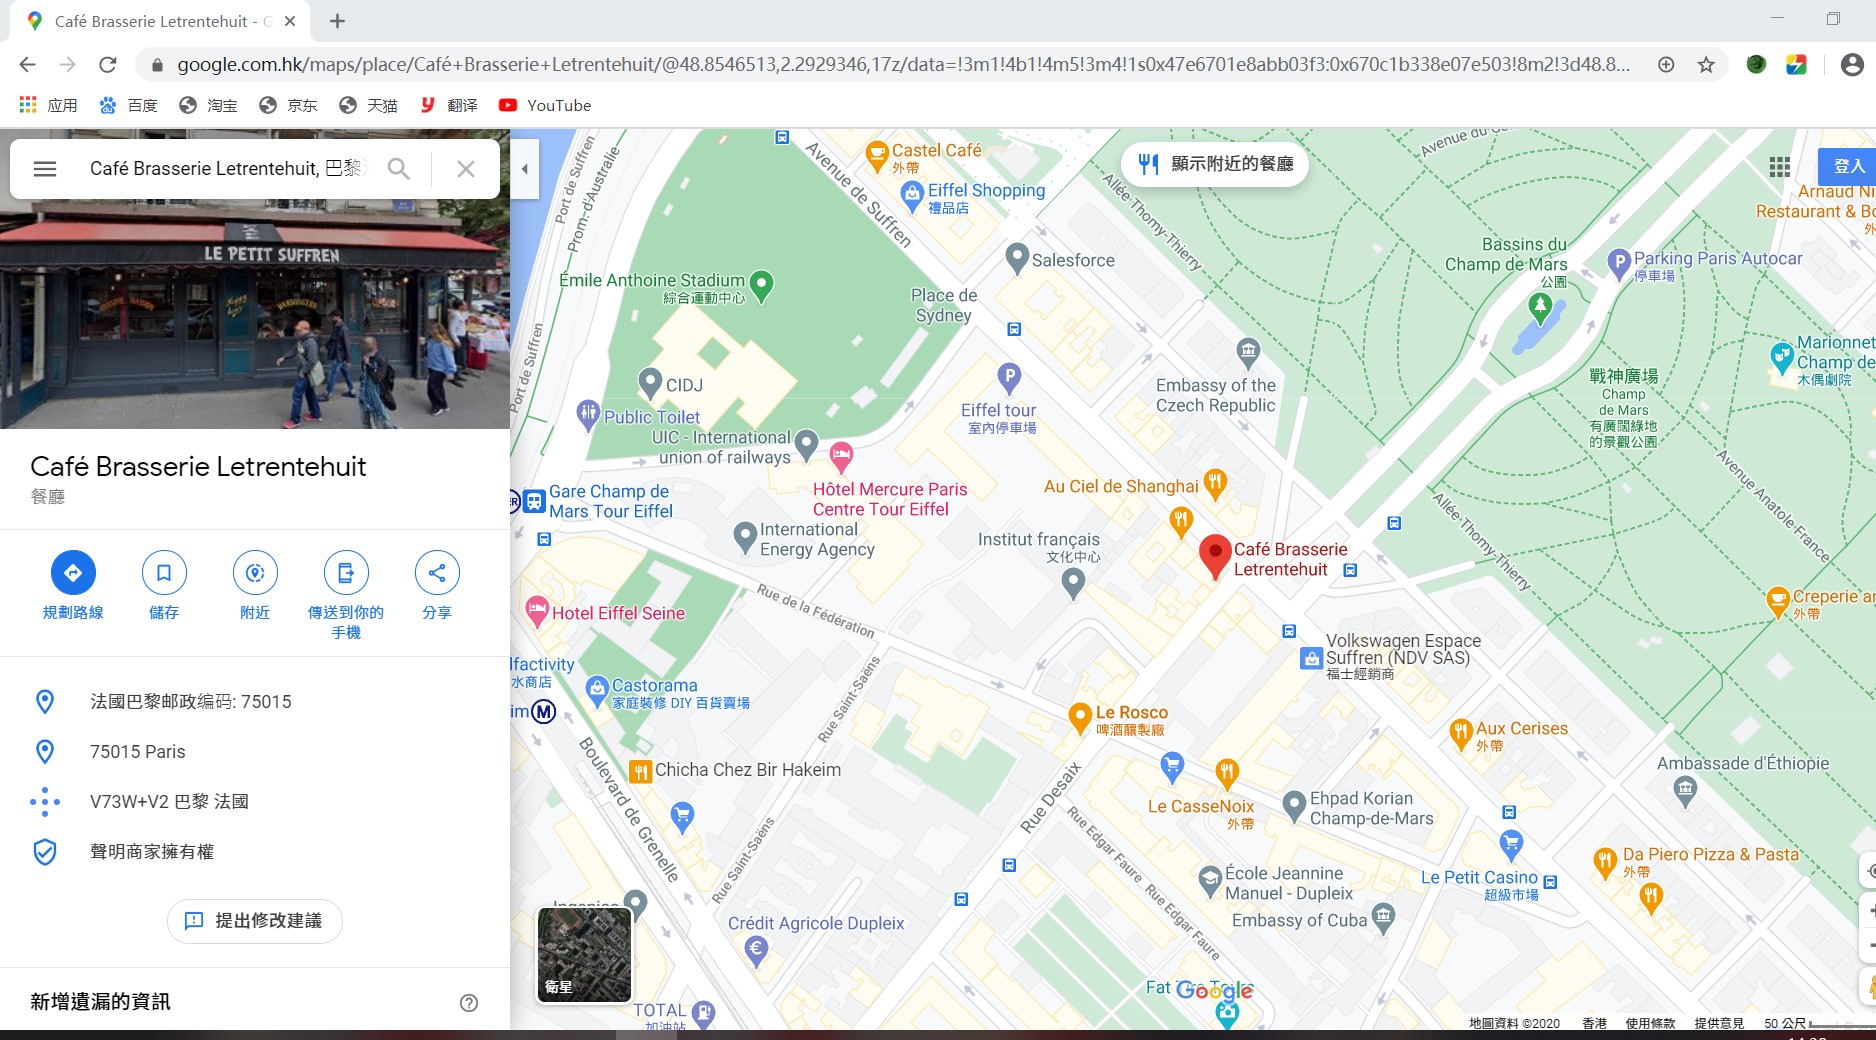Click the Maps search input field

(229, 169)
